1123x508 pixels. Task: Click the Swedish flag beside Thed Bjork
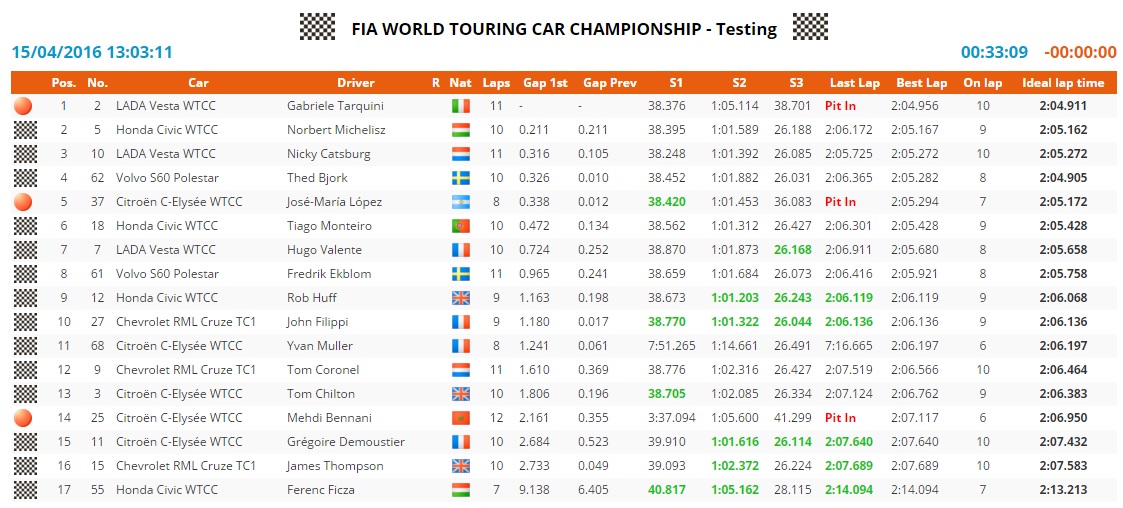point(460,178)
